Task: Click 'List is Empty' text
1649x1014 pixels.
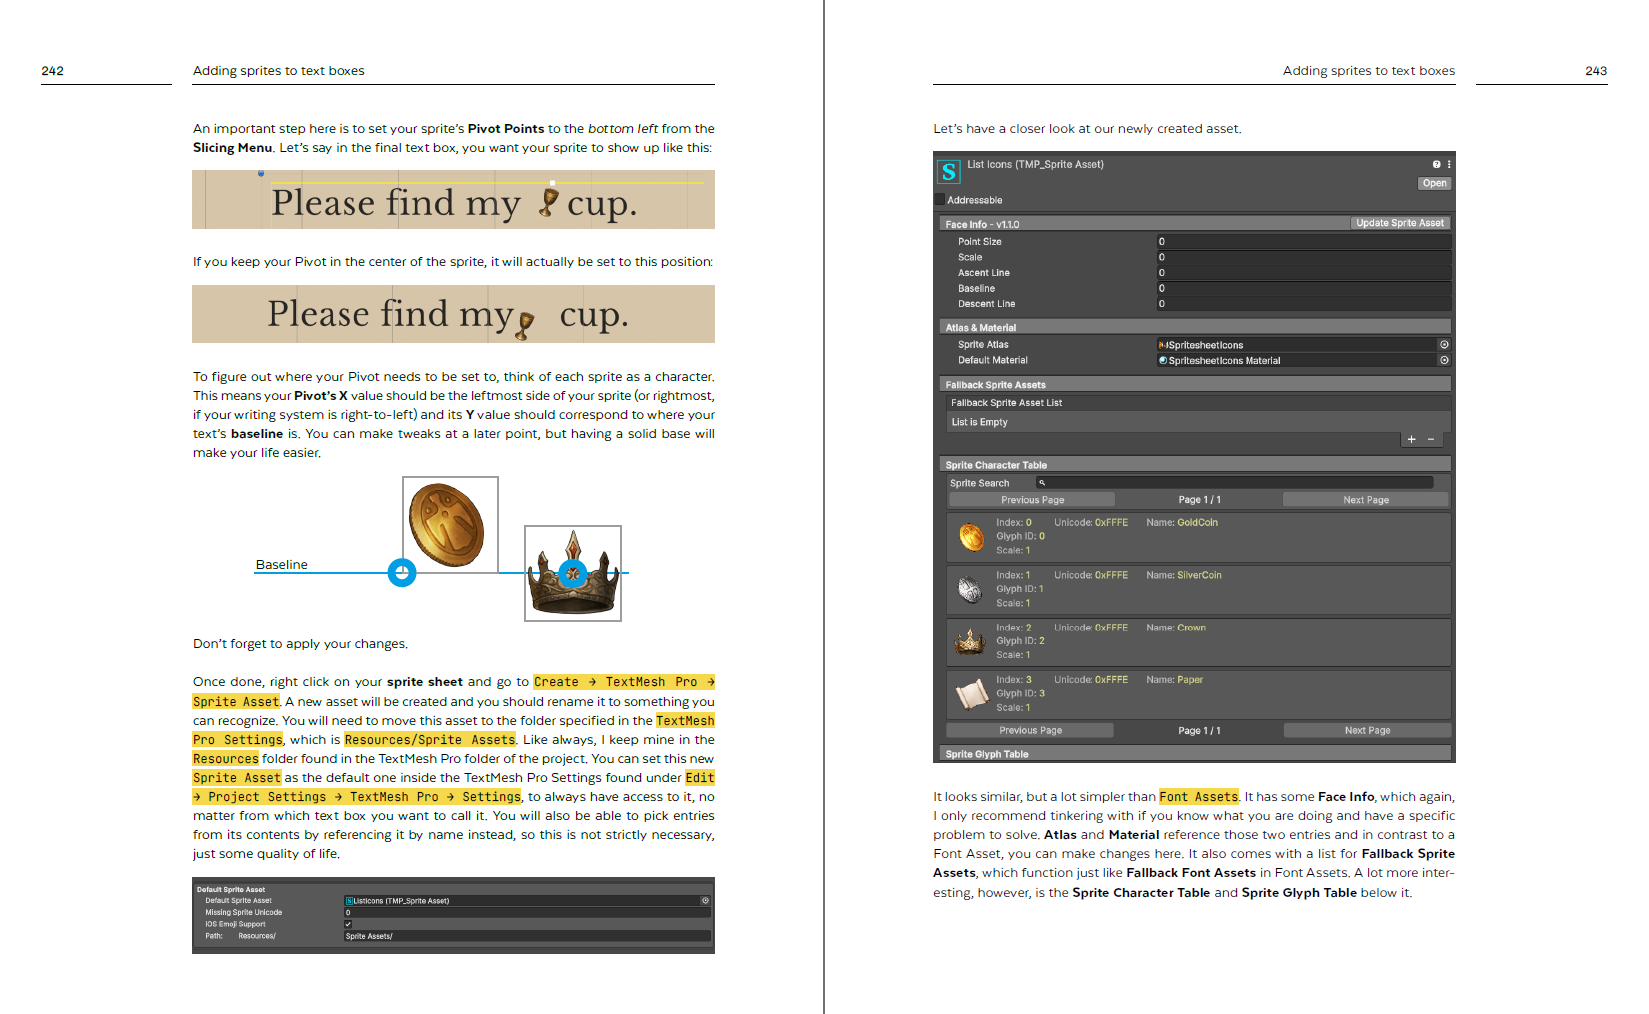Action: tap(979, 422)
